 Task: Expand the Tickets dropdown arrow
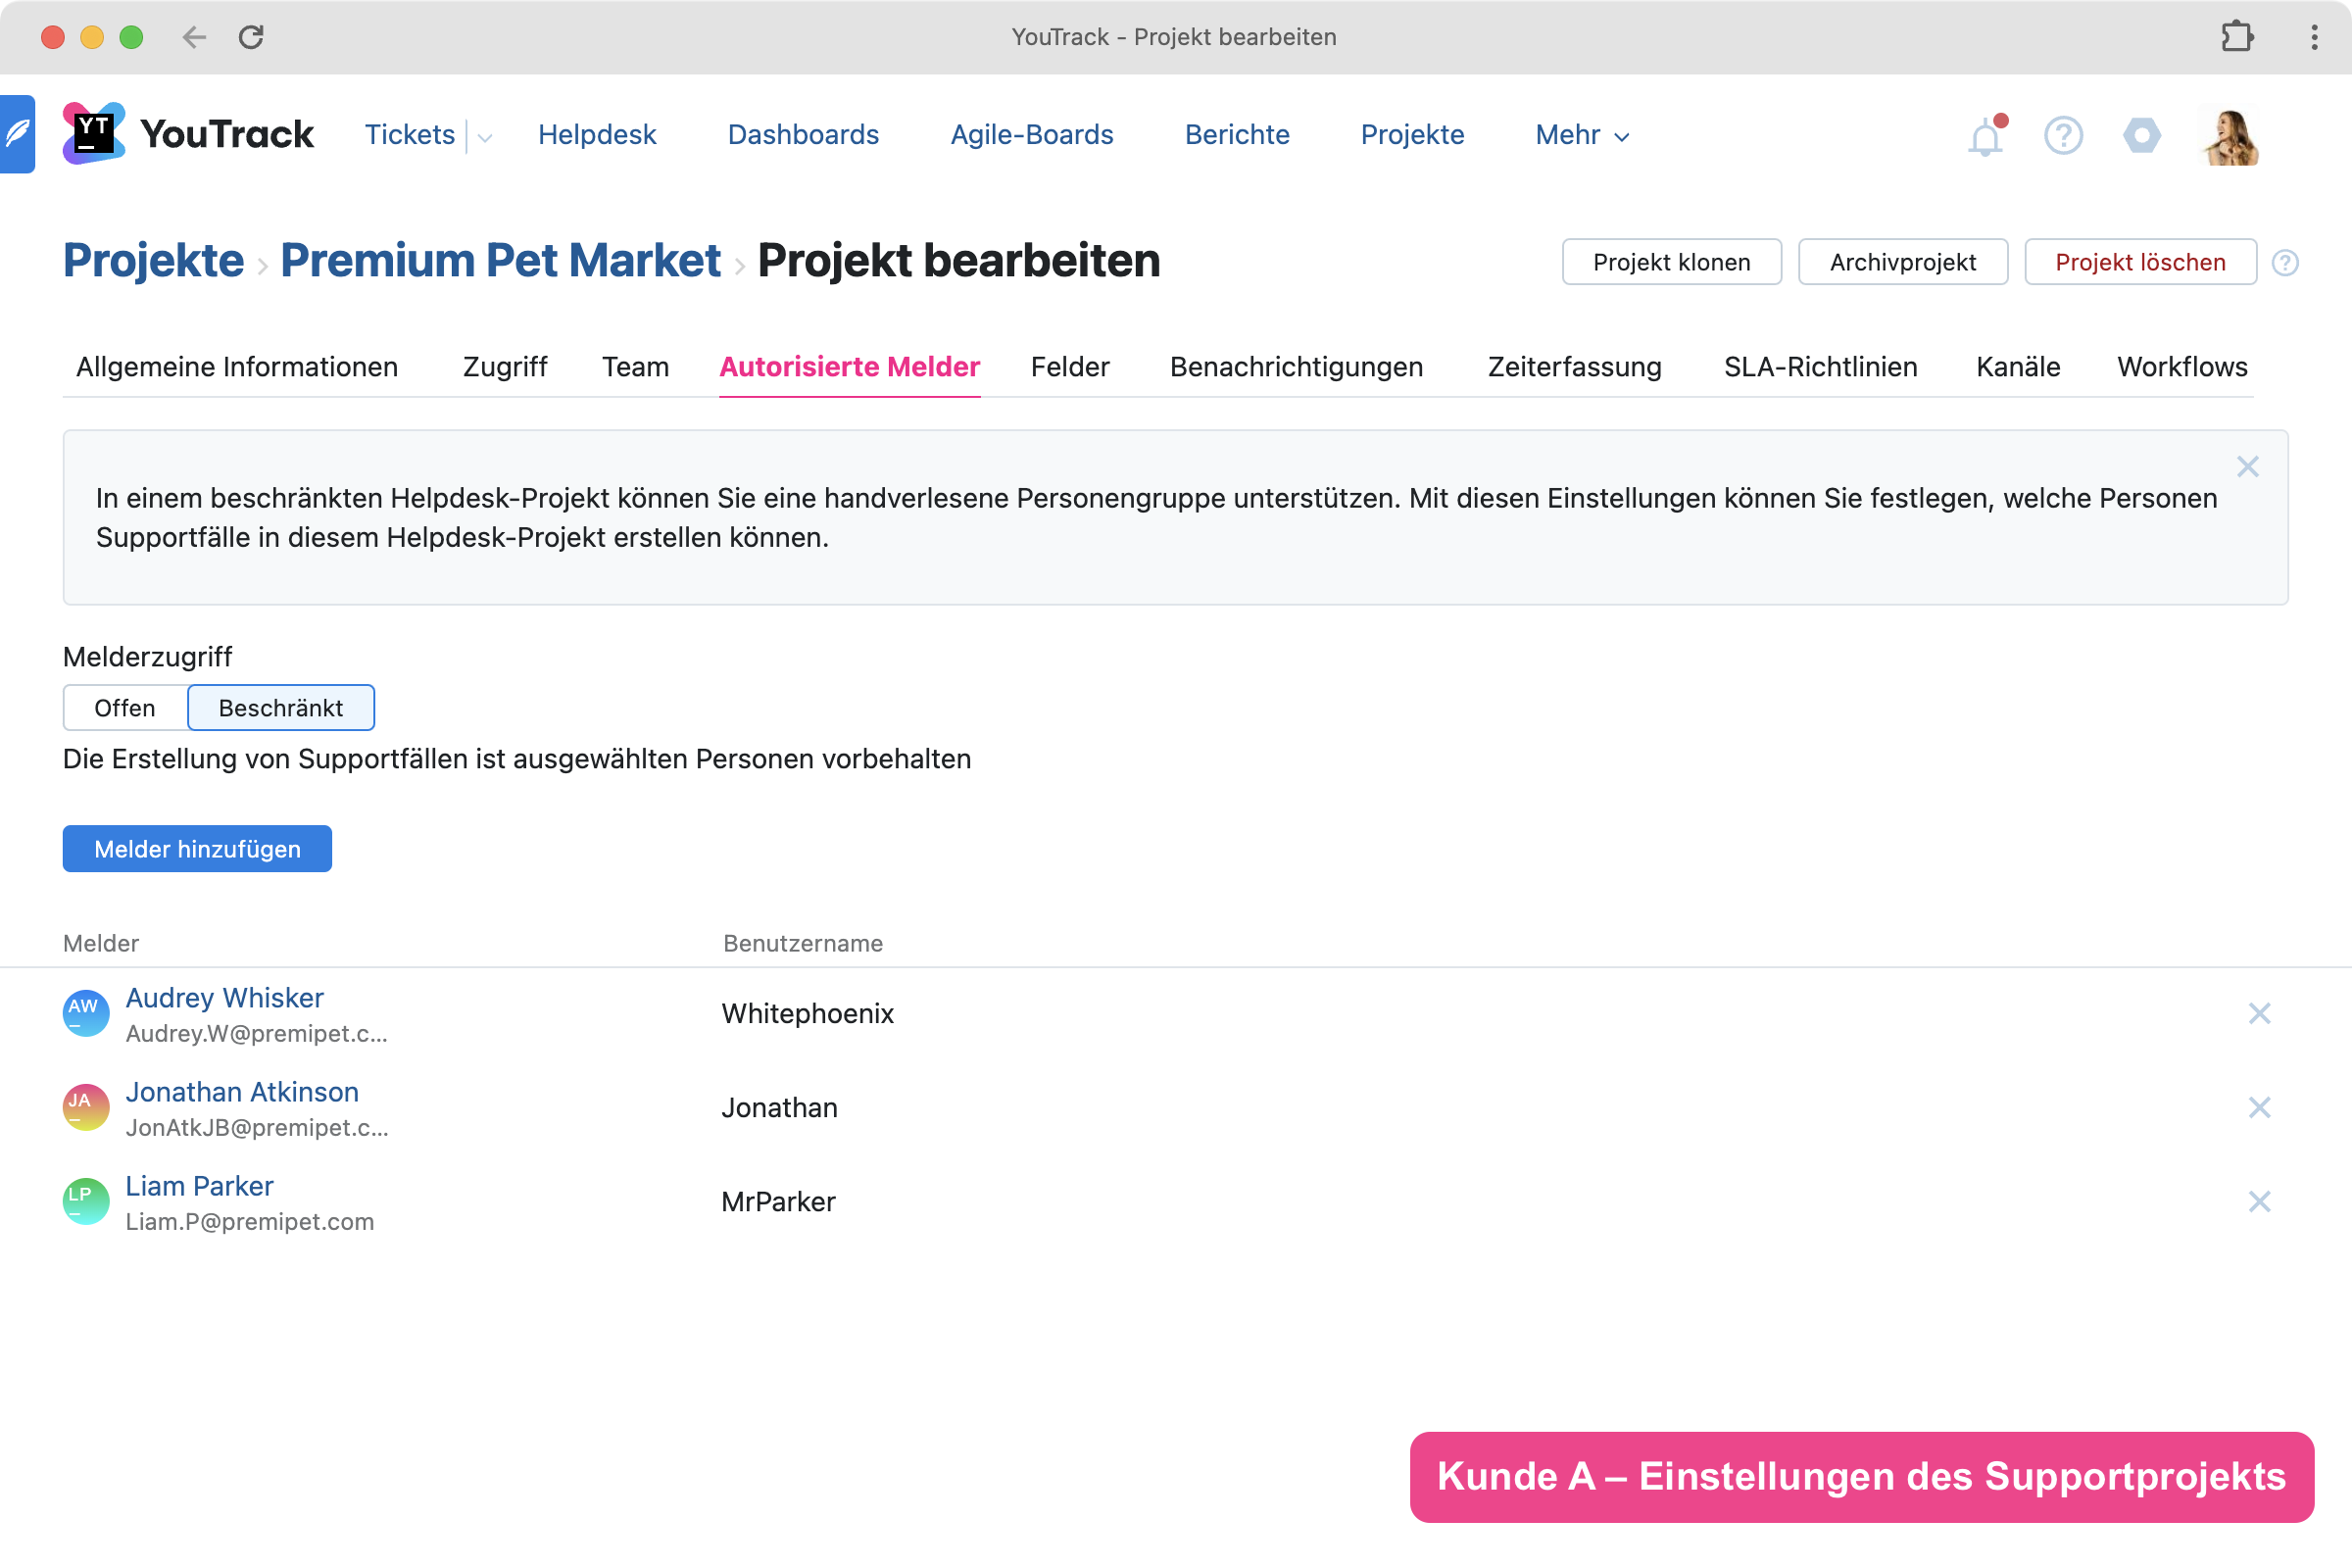[485, 137]
